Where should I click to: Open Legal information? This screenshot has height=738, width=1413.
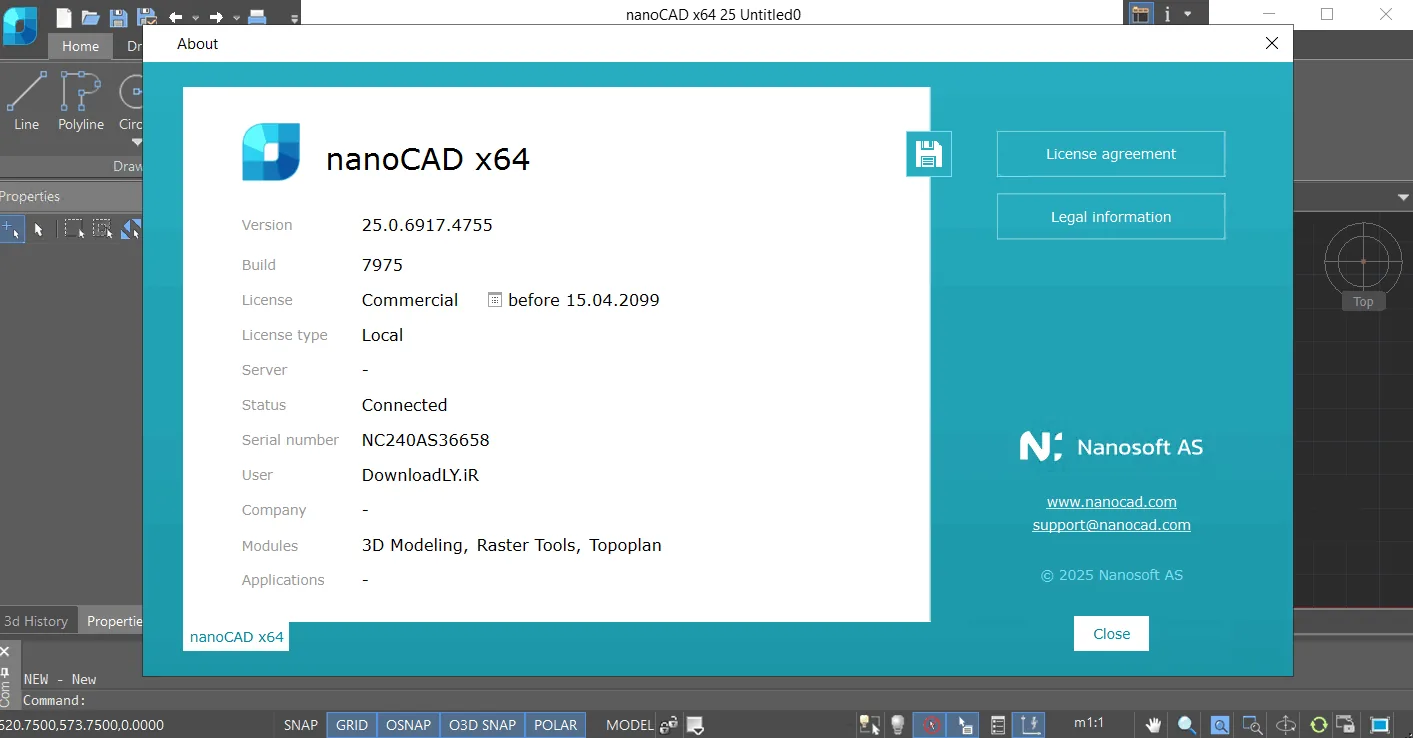1111,217
